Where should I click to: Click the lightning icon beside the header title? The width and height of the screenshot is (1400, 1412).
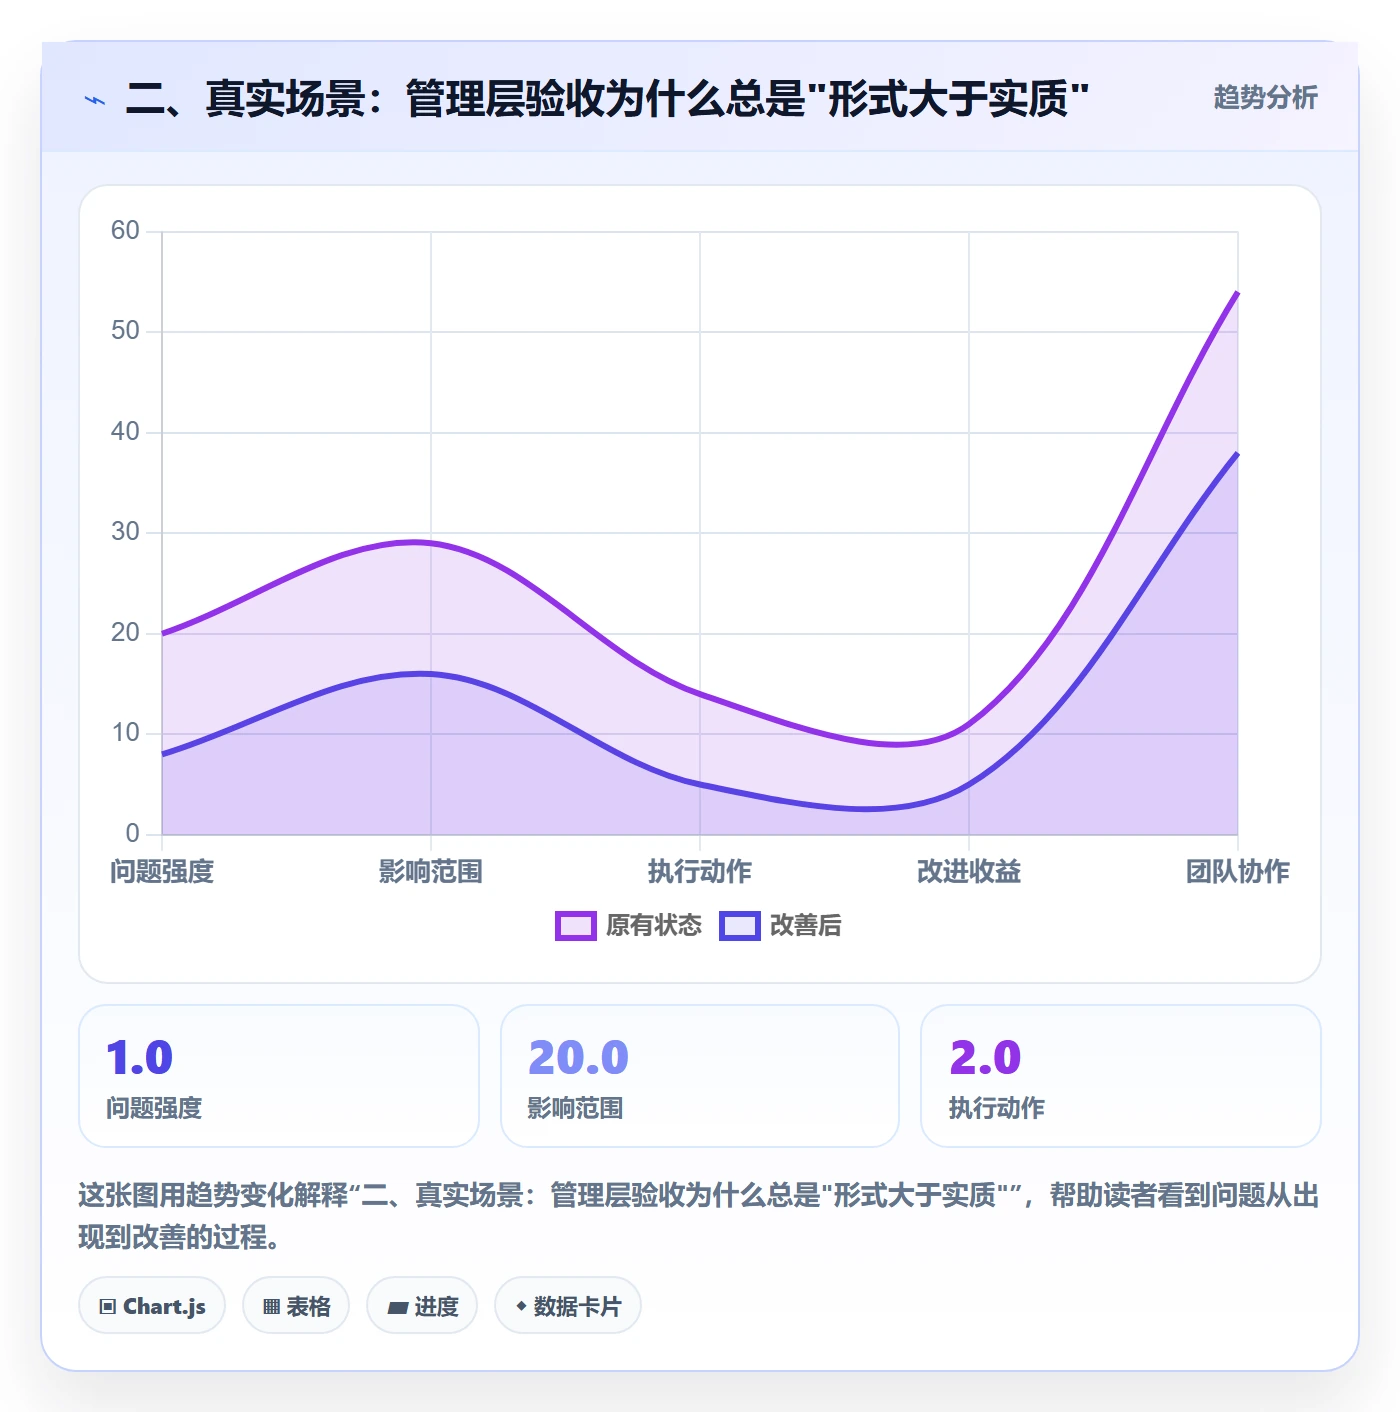tap(95, 100)
